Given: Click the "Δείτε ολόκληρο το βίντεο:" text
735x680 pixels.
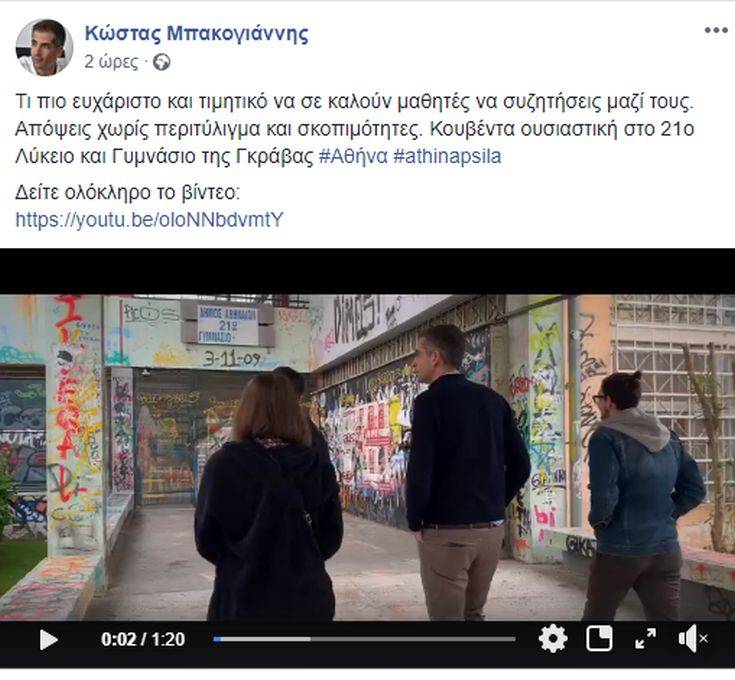Looking at the screenshot, I should coord(128,192).
